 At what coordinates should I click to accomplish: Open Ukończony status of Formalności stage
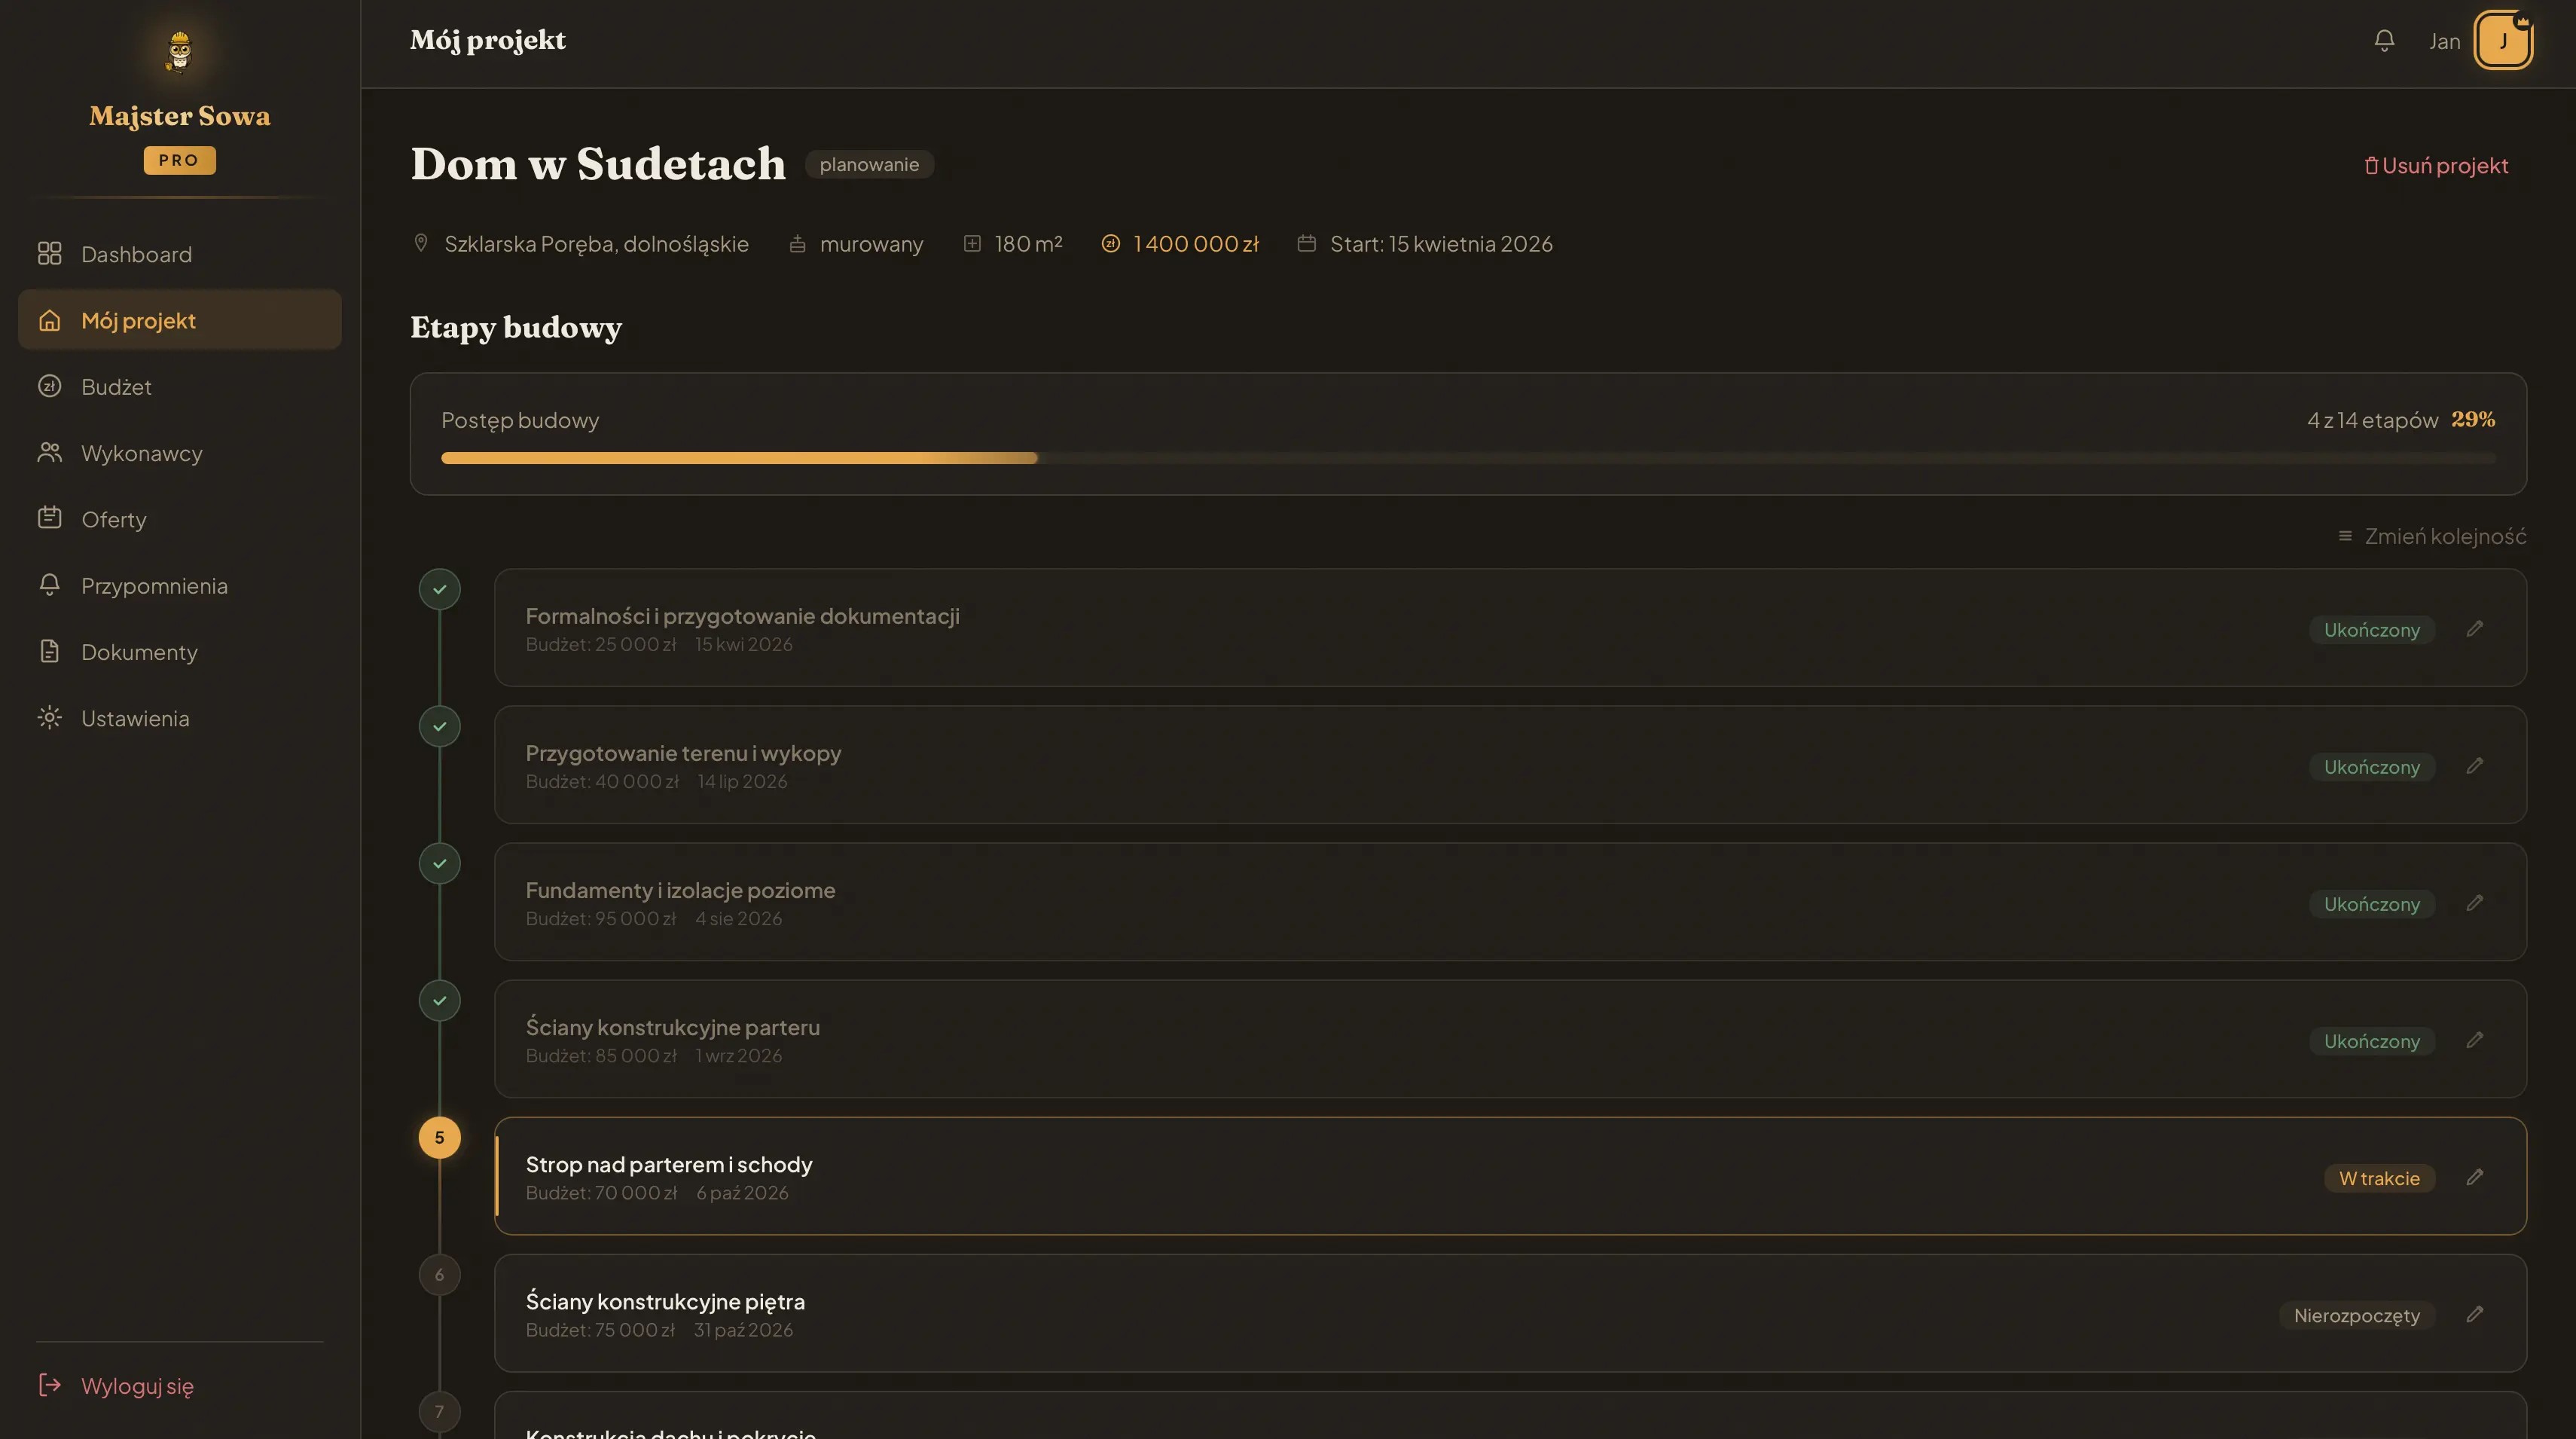[x=2371, y=629]
